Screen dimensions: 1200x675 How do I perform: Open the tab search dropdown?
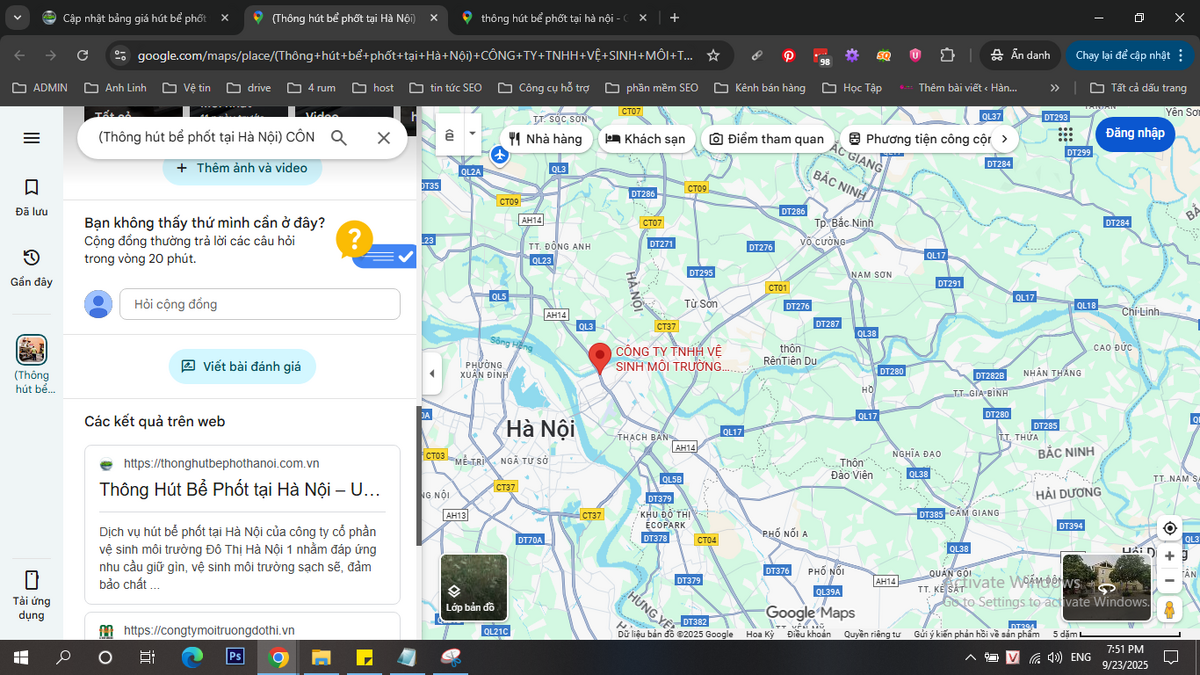click(x=18, y=18)
